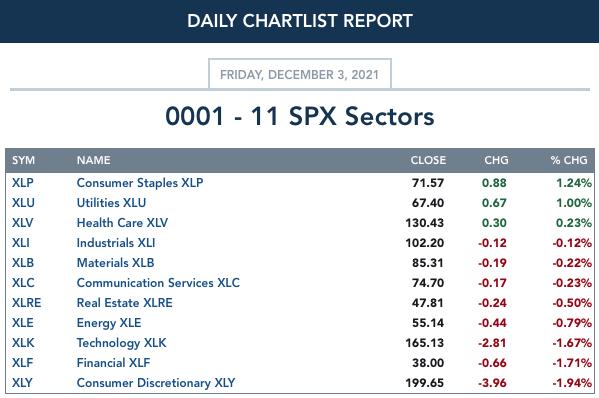The width and height of the screenshot is (599, 398).
Task: Open Industrials XLI name link
Action: click(116, 243)
